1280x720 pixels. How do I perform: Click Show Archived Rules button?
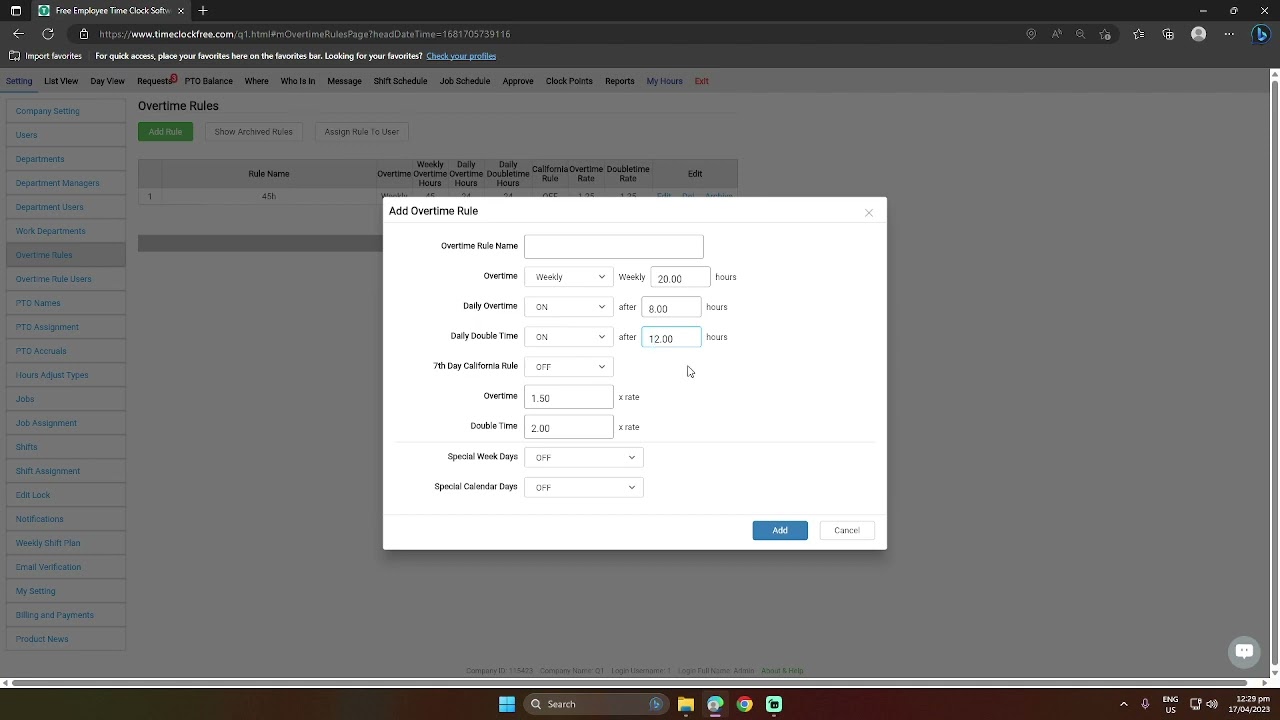[x=253, y=131]
